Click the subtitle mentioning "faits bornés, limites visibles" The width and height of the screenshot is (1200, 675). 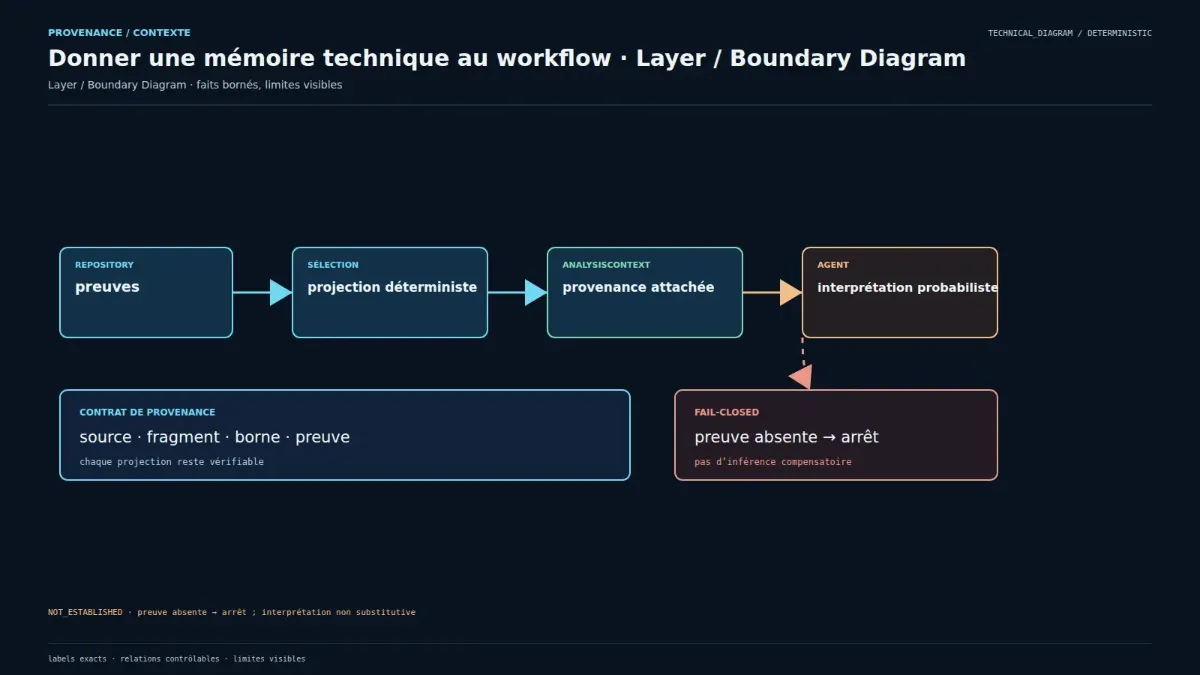click(195, 85)
